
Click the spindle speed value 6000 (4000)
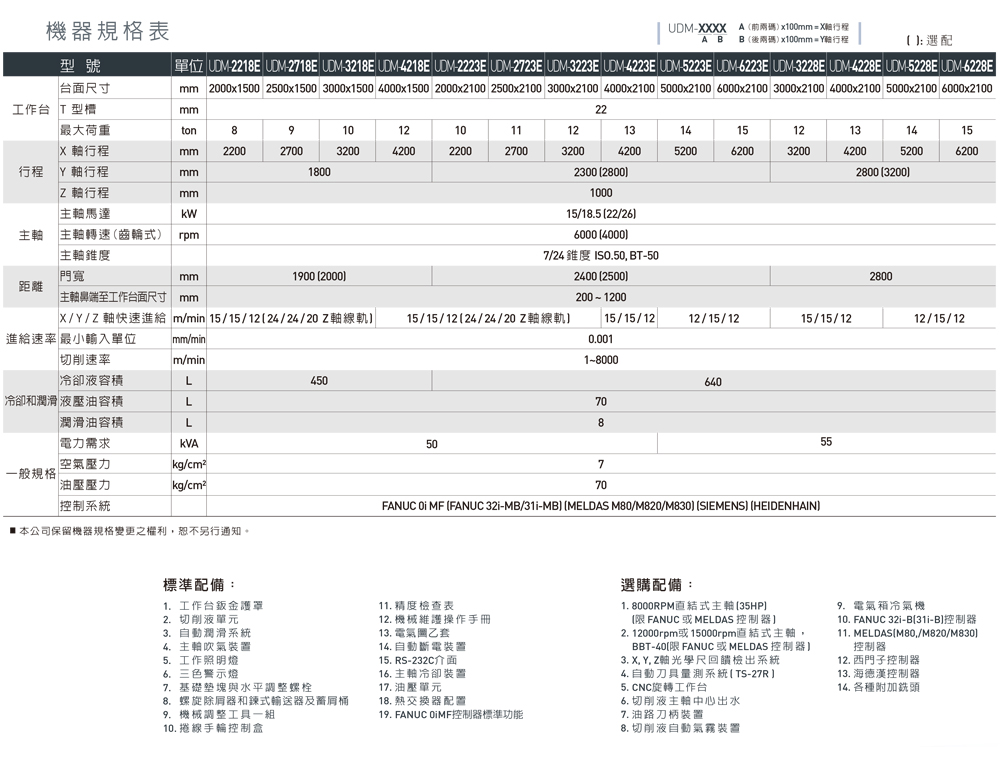coord(601,235)
